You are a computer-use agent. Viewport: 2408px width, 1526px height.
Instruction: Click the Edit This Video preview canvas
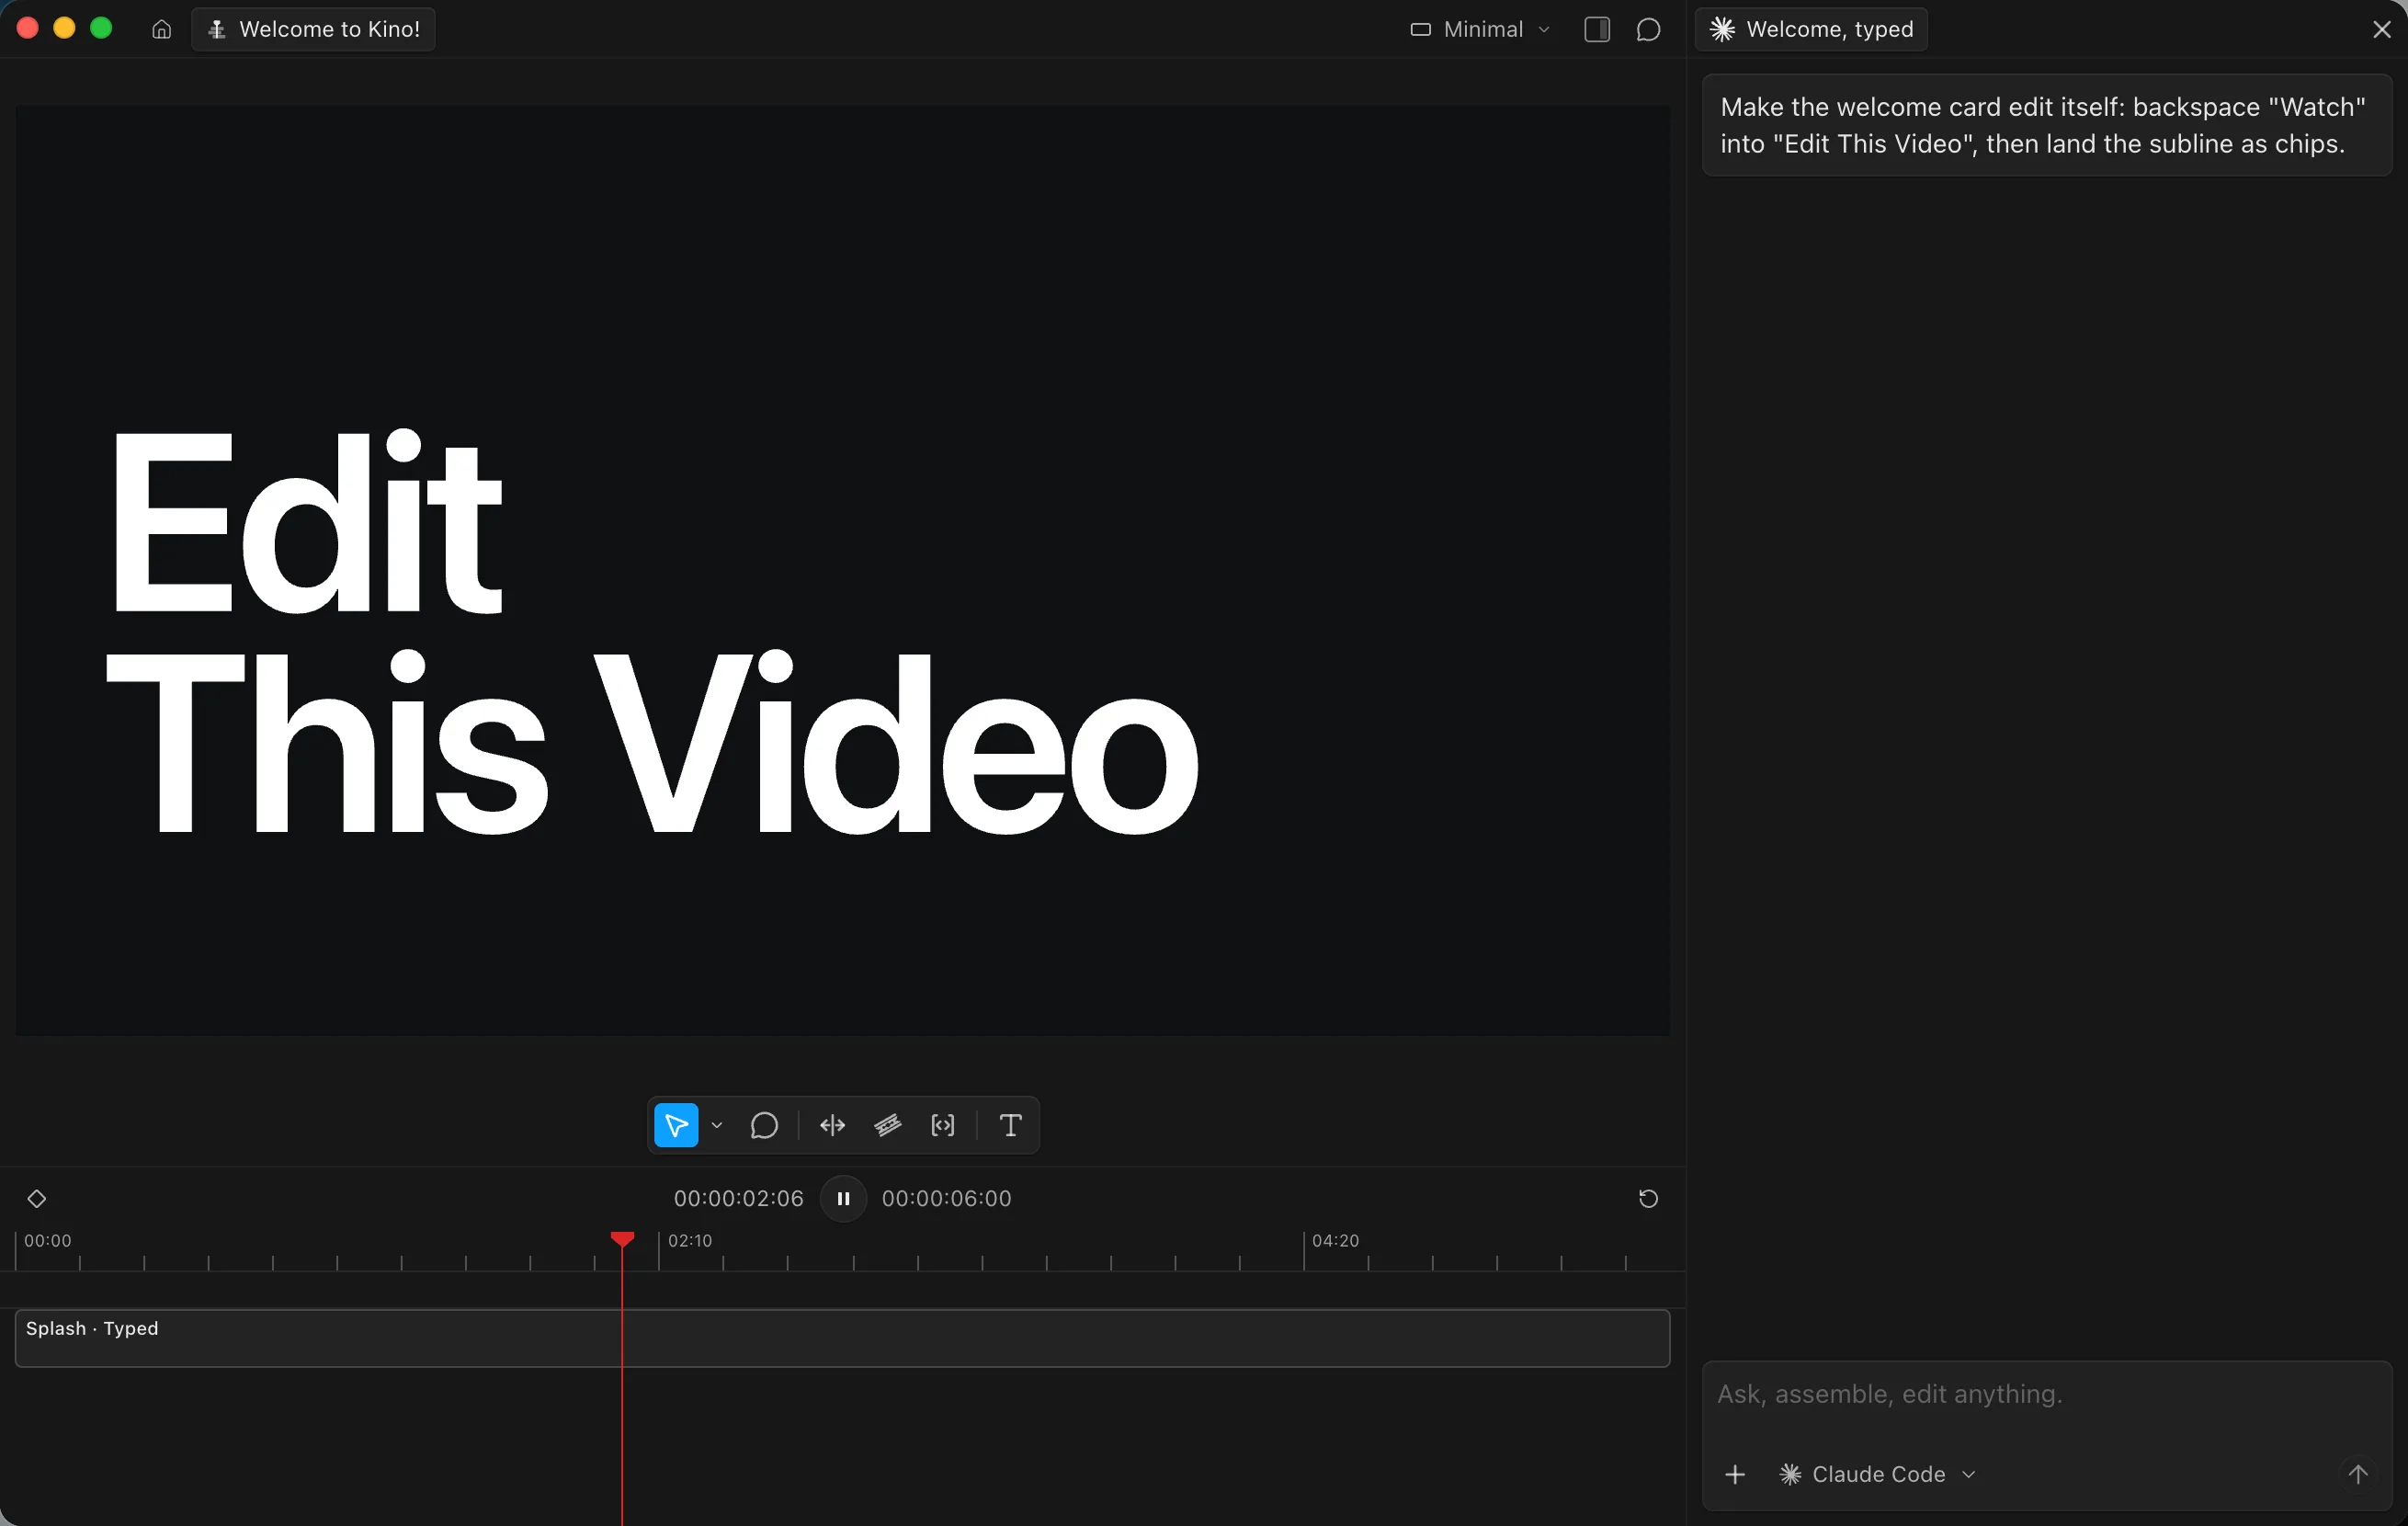tap(842, 570)
